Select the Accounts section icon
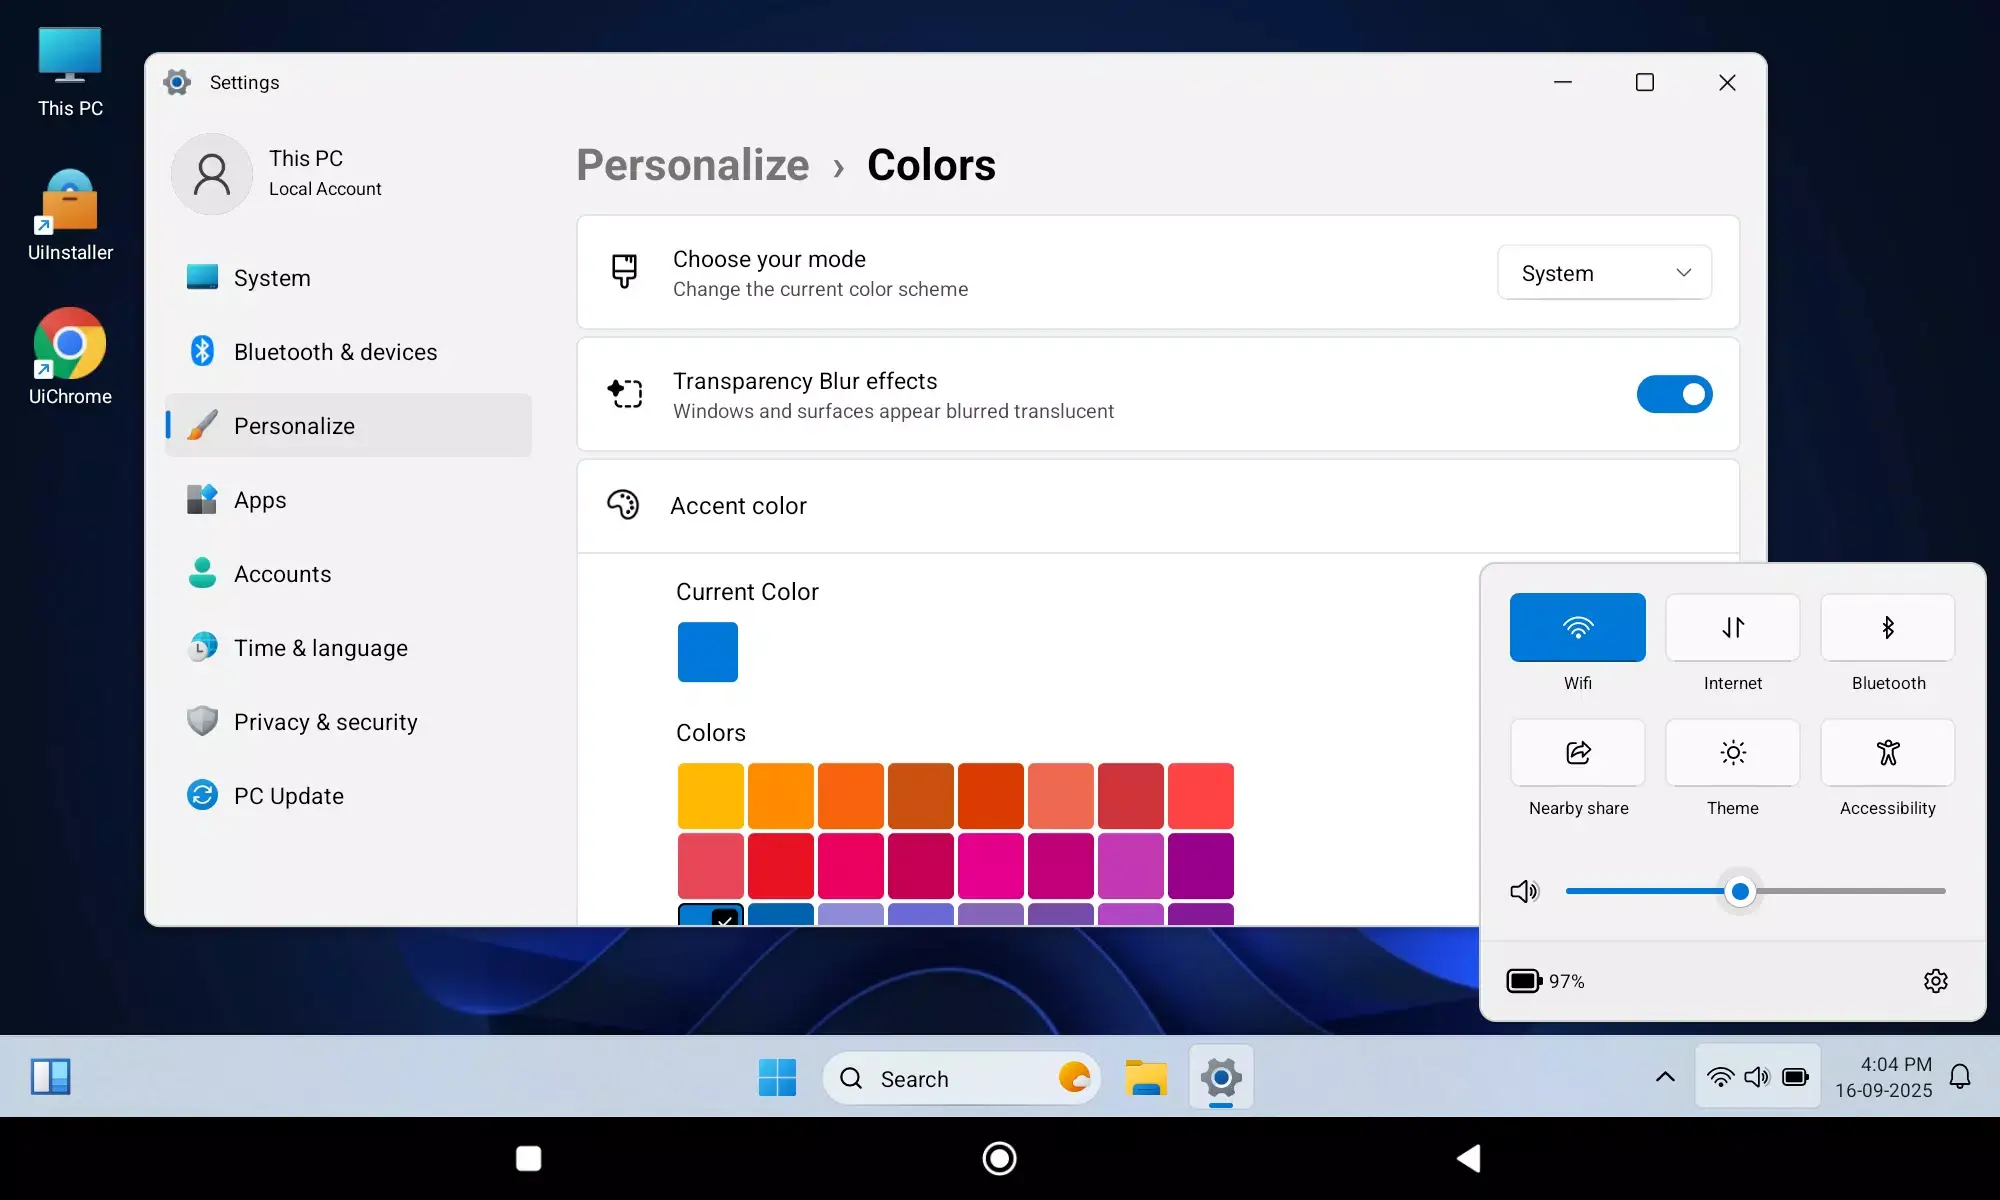Image resolution: width=2000 pixels, height=1200 pixels. [202, 573]
